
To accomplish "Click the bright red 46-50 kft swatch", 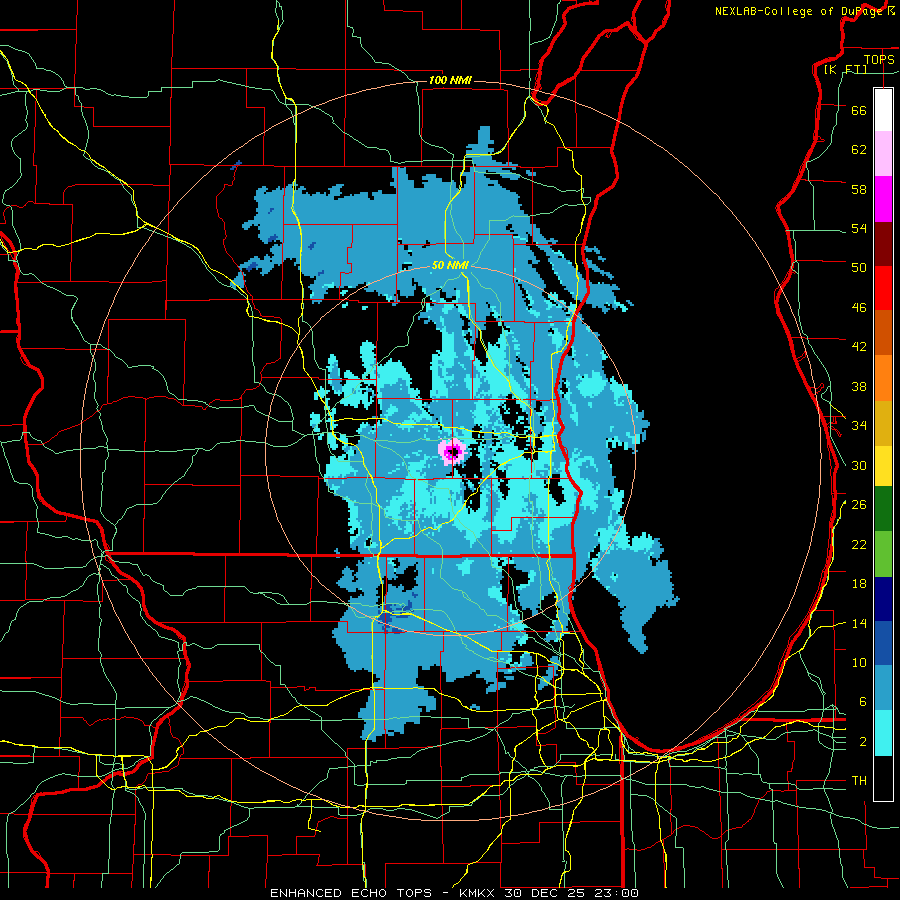I will point(883,288).
